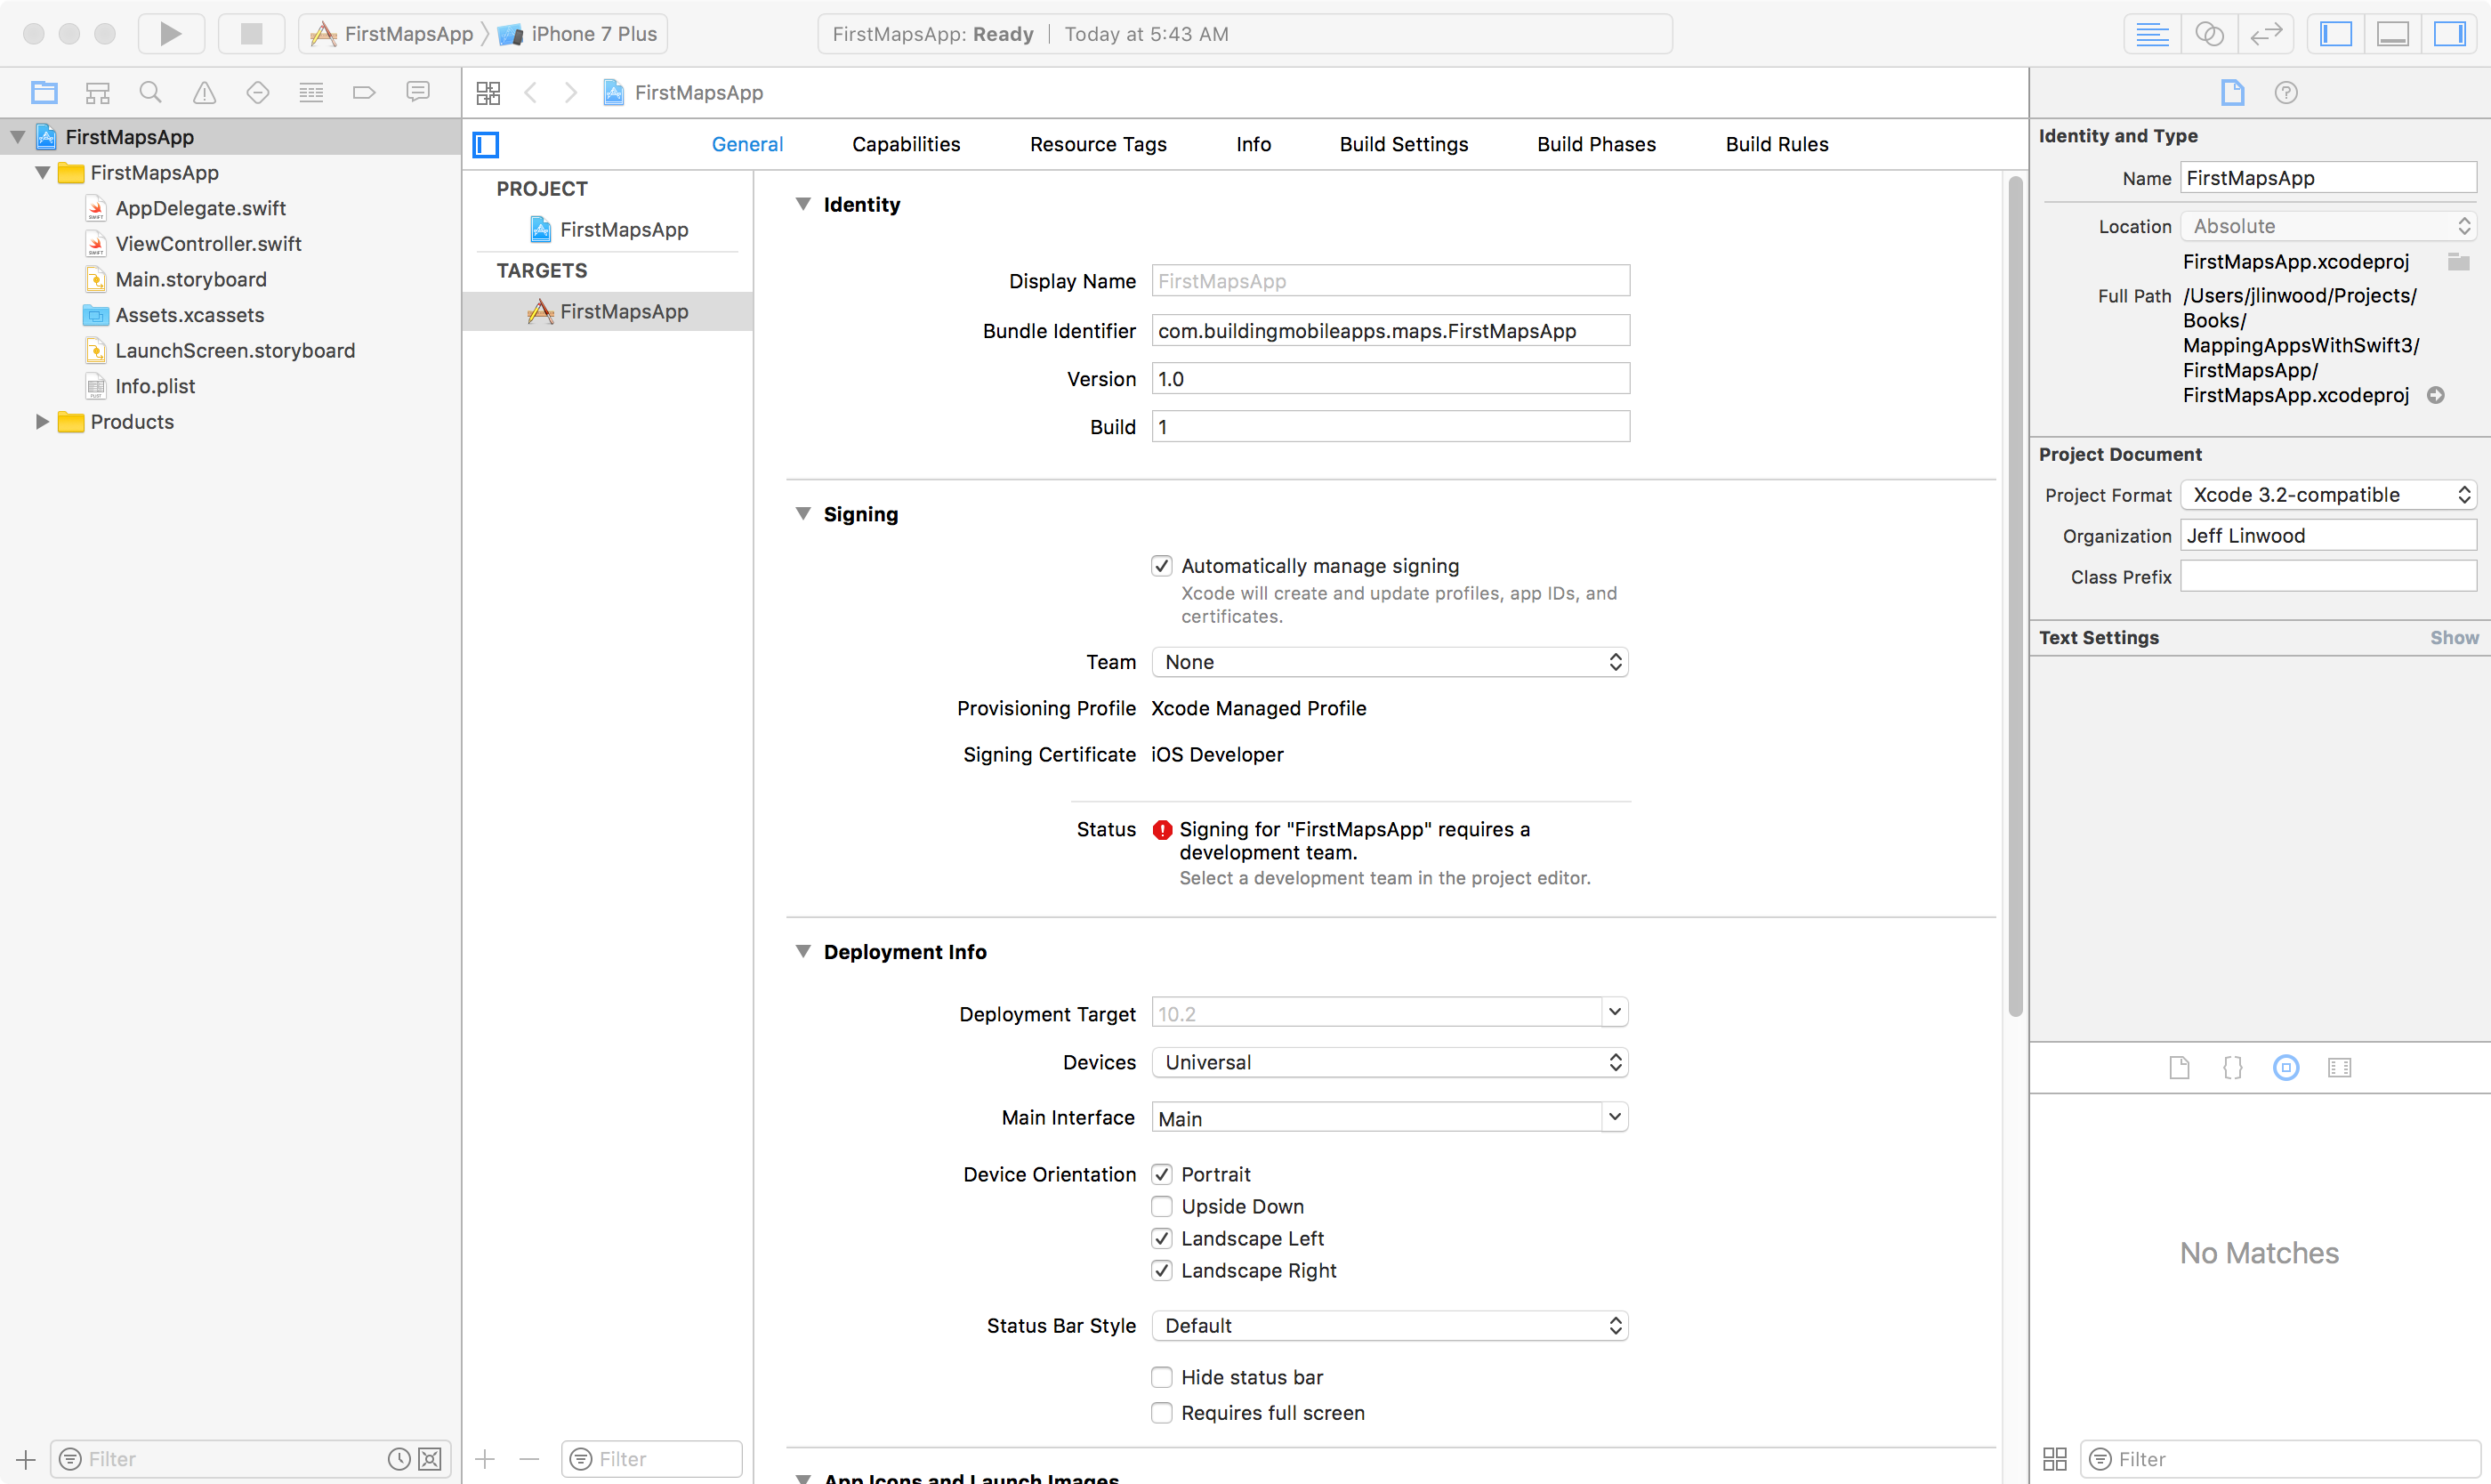
Task: Select the File inspector icon
Action: (2233, 92)
